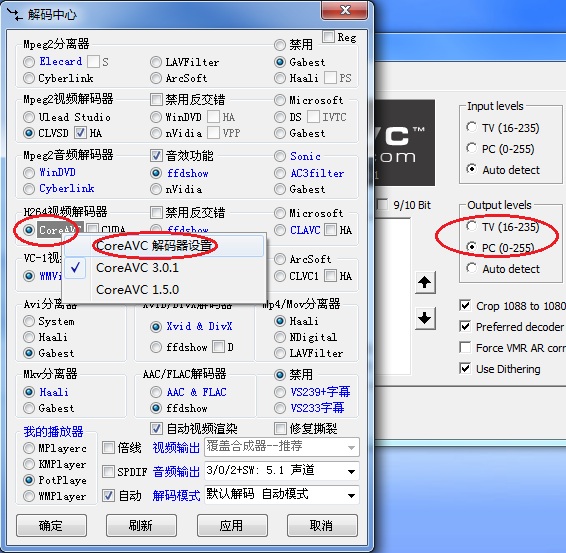This screenshot has width=566, height=553.
Task: Enable 禁用反交错 in Mpeg2视频解码器 section
Action: tap(156, 100)
